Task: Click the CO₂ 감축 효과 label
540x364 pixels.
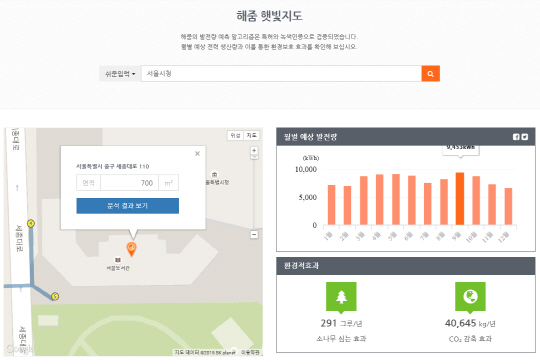Action: pos(470,339)
